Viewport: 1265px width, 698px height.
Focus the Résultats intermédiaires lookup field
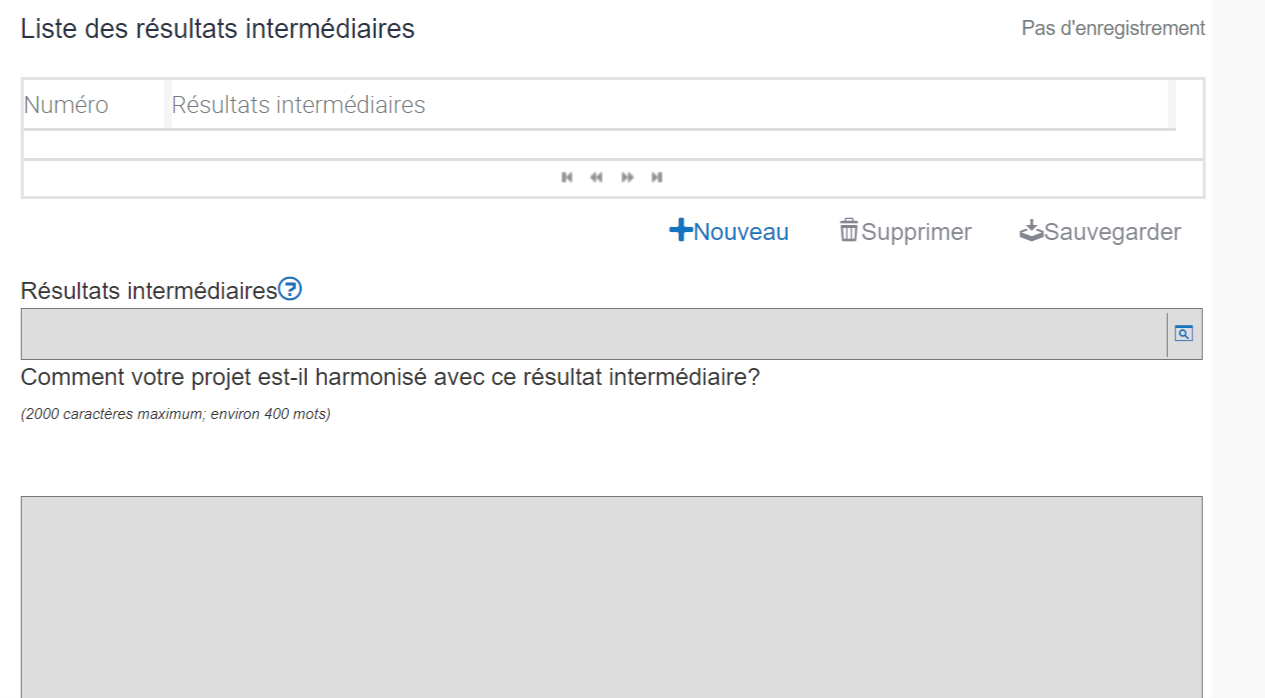[592, 334]
